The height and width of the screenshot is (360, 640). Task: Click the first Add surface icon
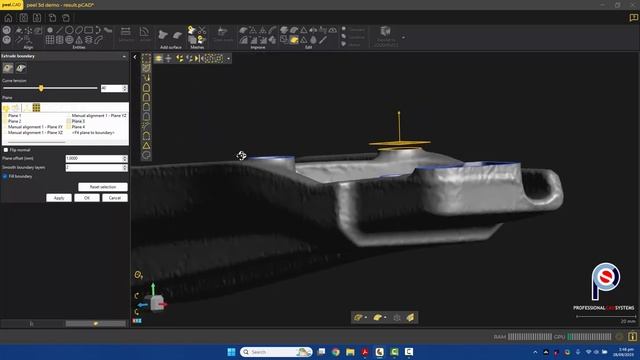163,35
